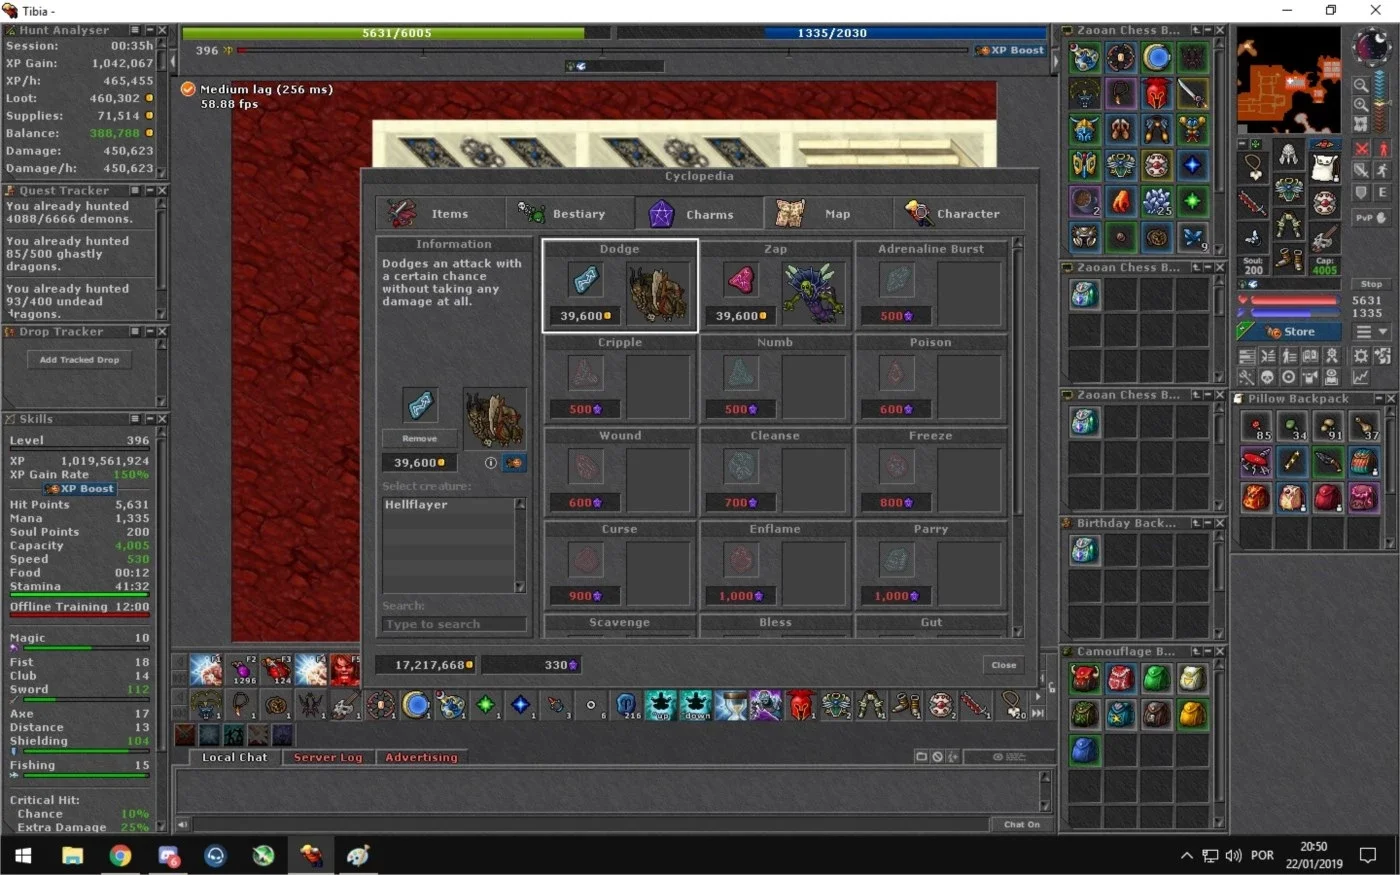The width and height of the screenshot is (1400, 875).
Task: Switch to the Items tab
Action: point(441,214)
